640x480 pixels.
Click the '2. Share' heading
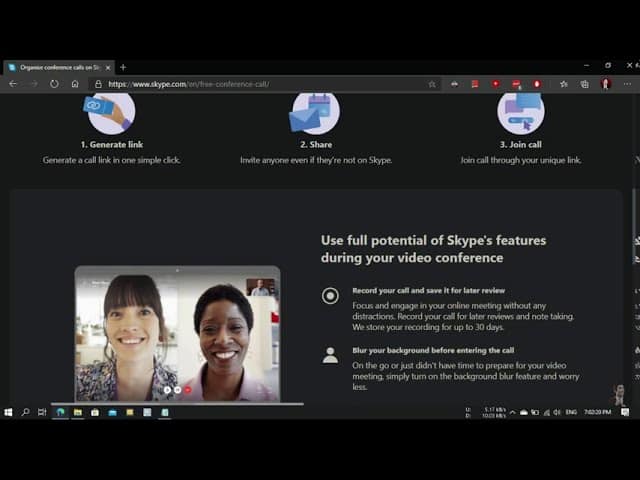tap(316, 144)
